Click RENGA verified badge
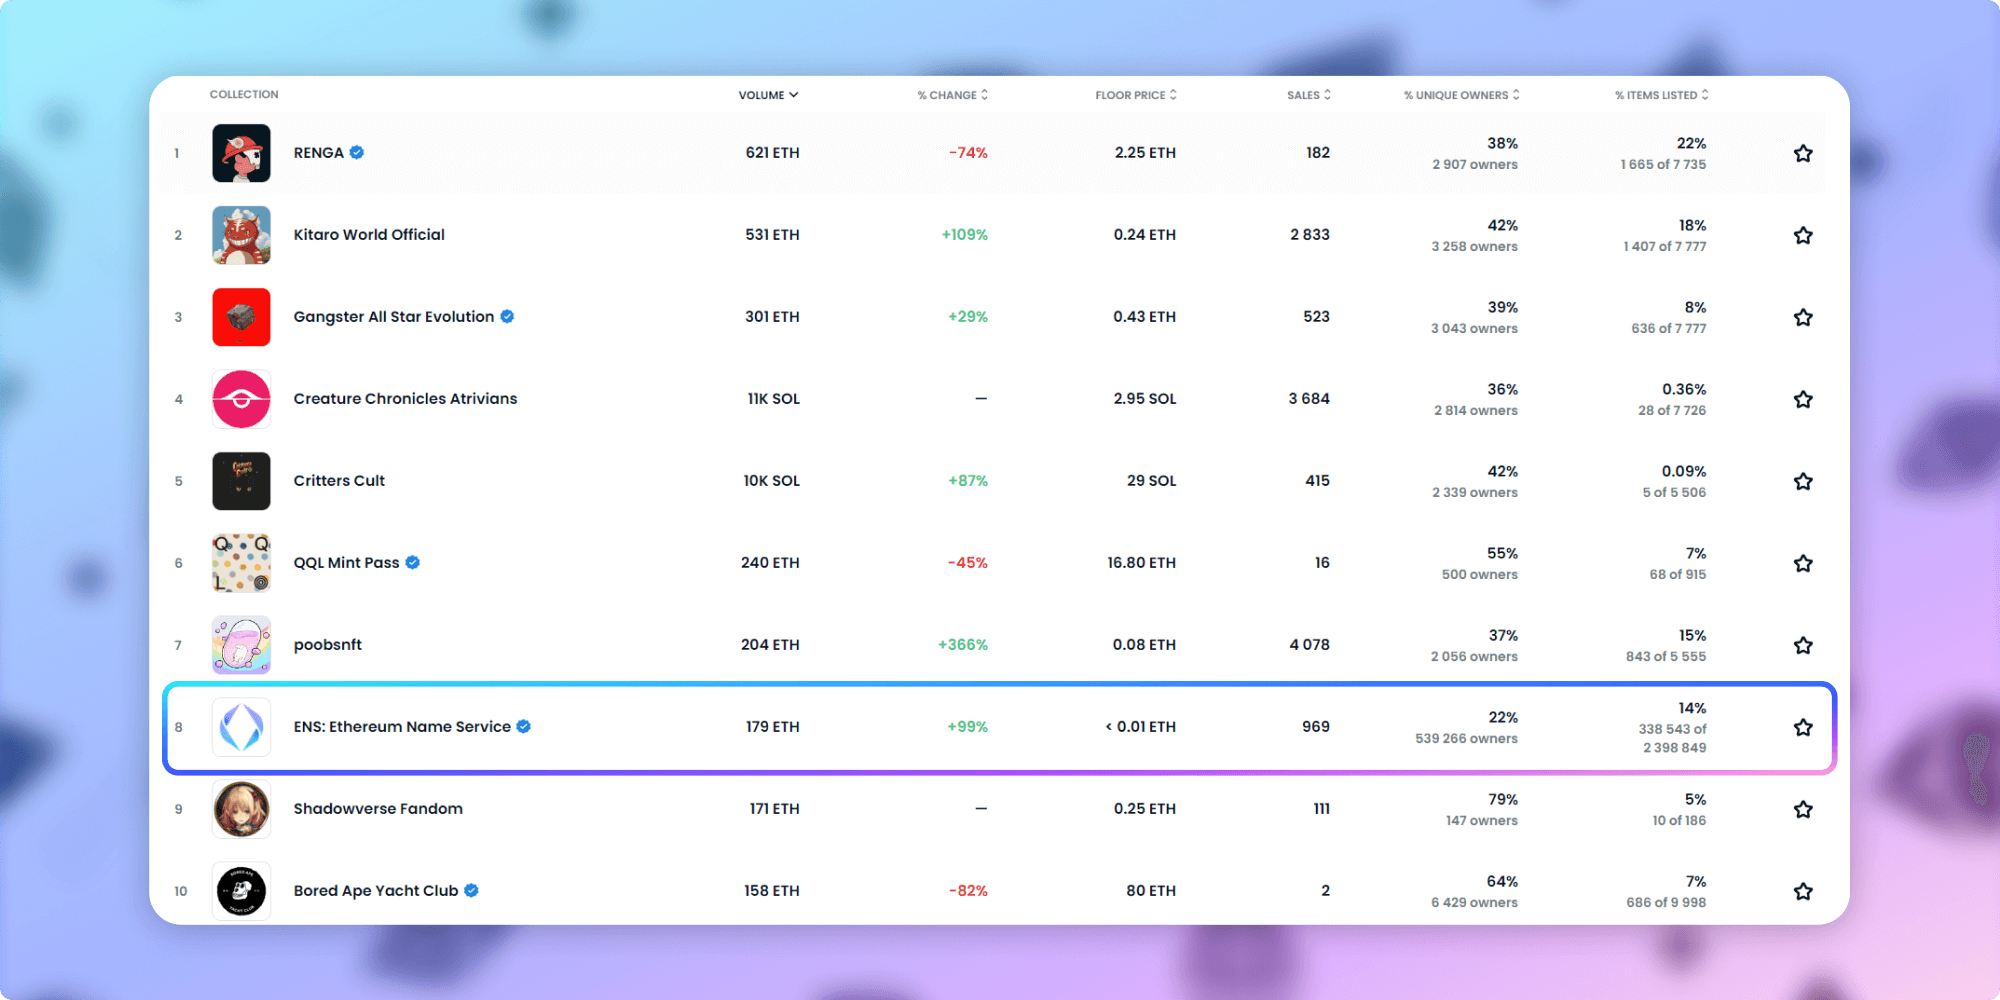Viewport: 2000px width, 1000px height. pos(357,152)
